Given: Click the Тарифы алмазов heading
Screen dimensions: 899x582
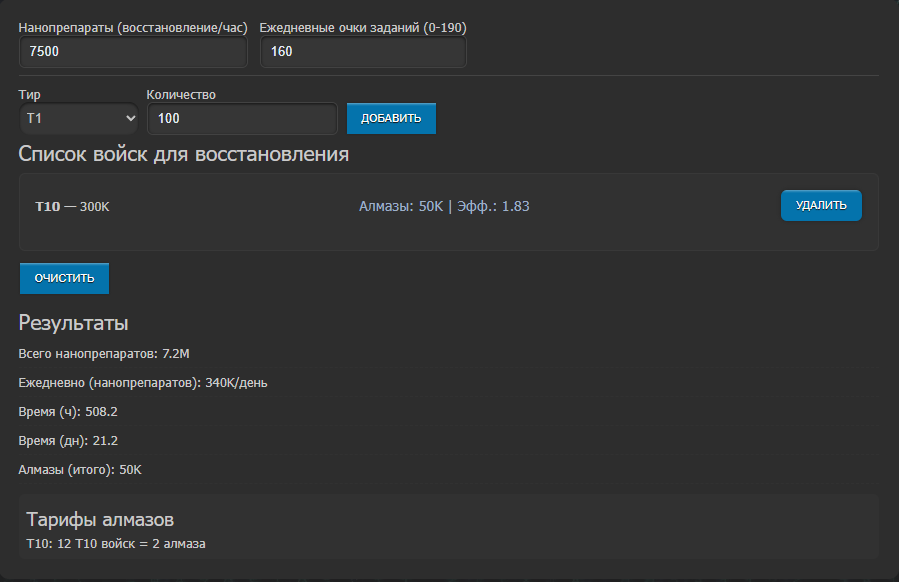Looking at the screenshot, I should [x=100, y=520].
